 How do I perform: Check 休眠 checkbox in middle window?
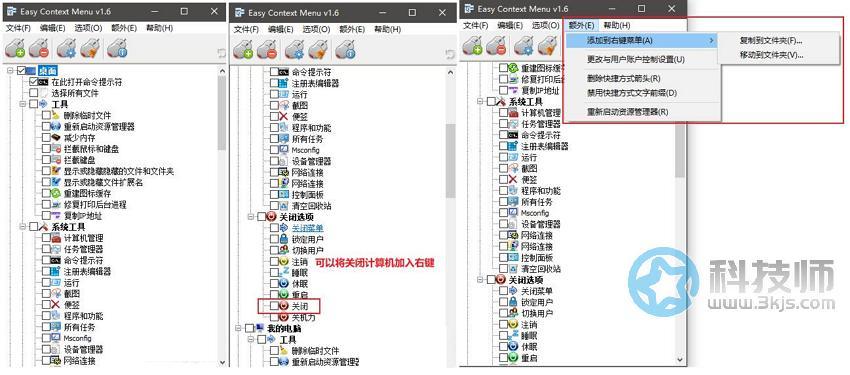(x=273, y=284)
